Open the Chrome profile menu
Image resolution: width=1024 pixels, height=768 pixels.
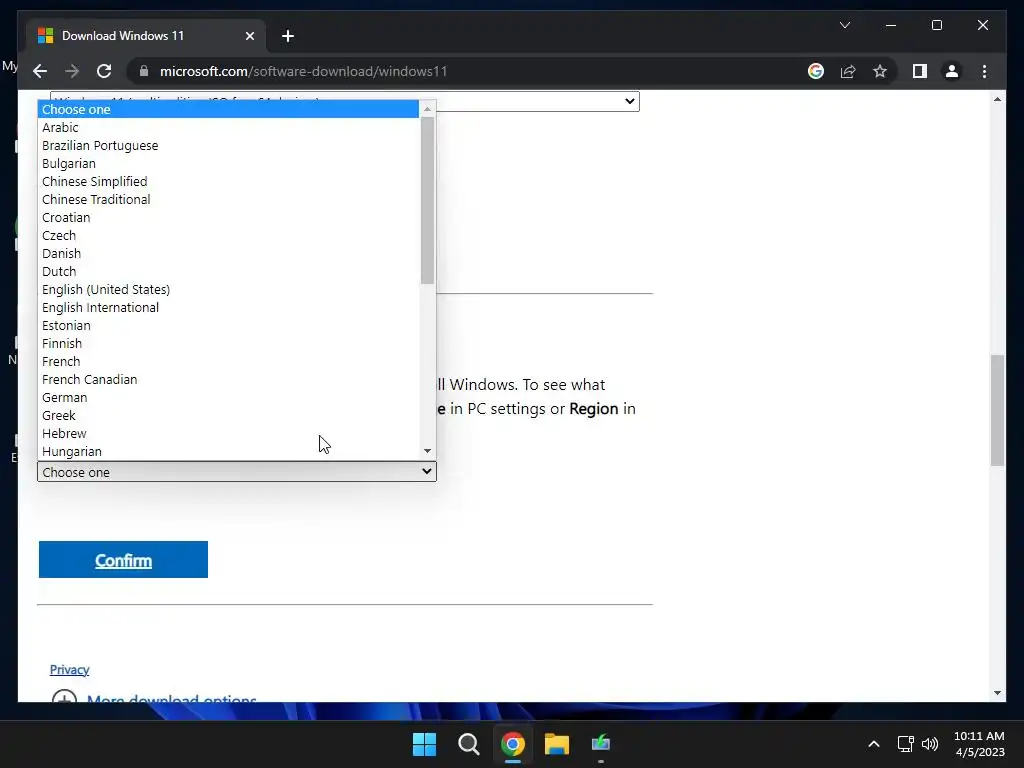pos(952,71)
